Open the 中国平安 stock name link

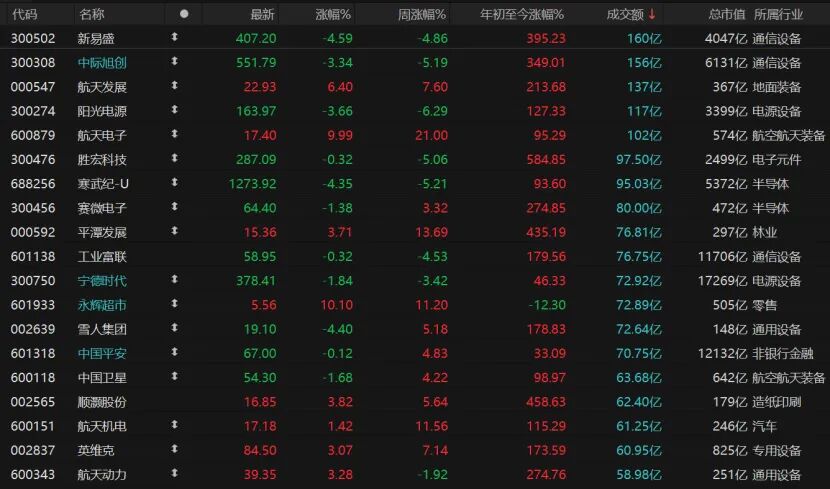102,353
